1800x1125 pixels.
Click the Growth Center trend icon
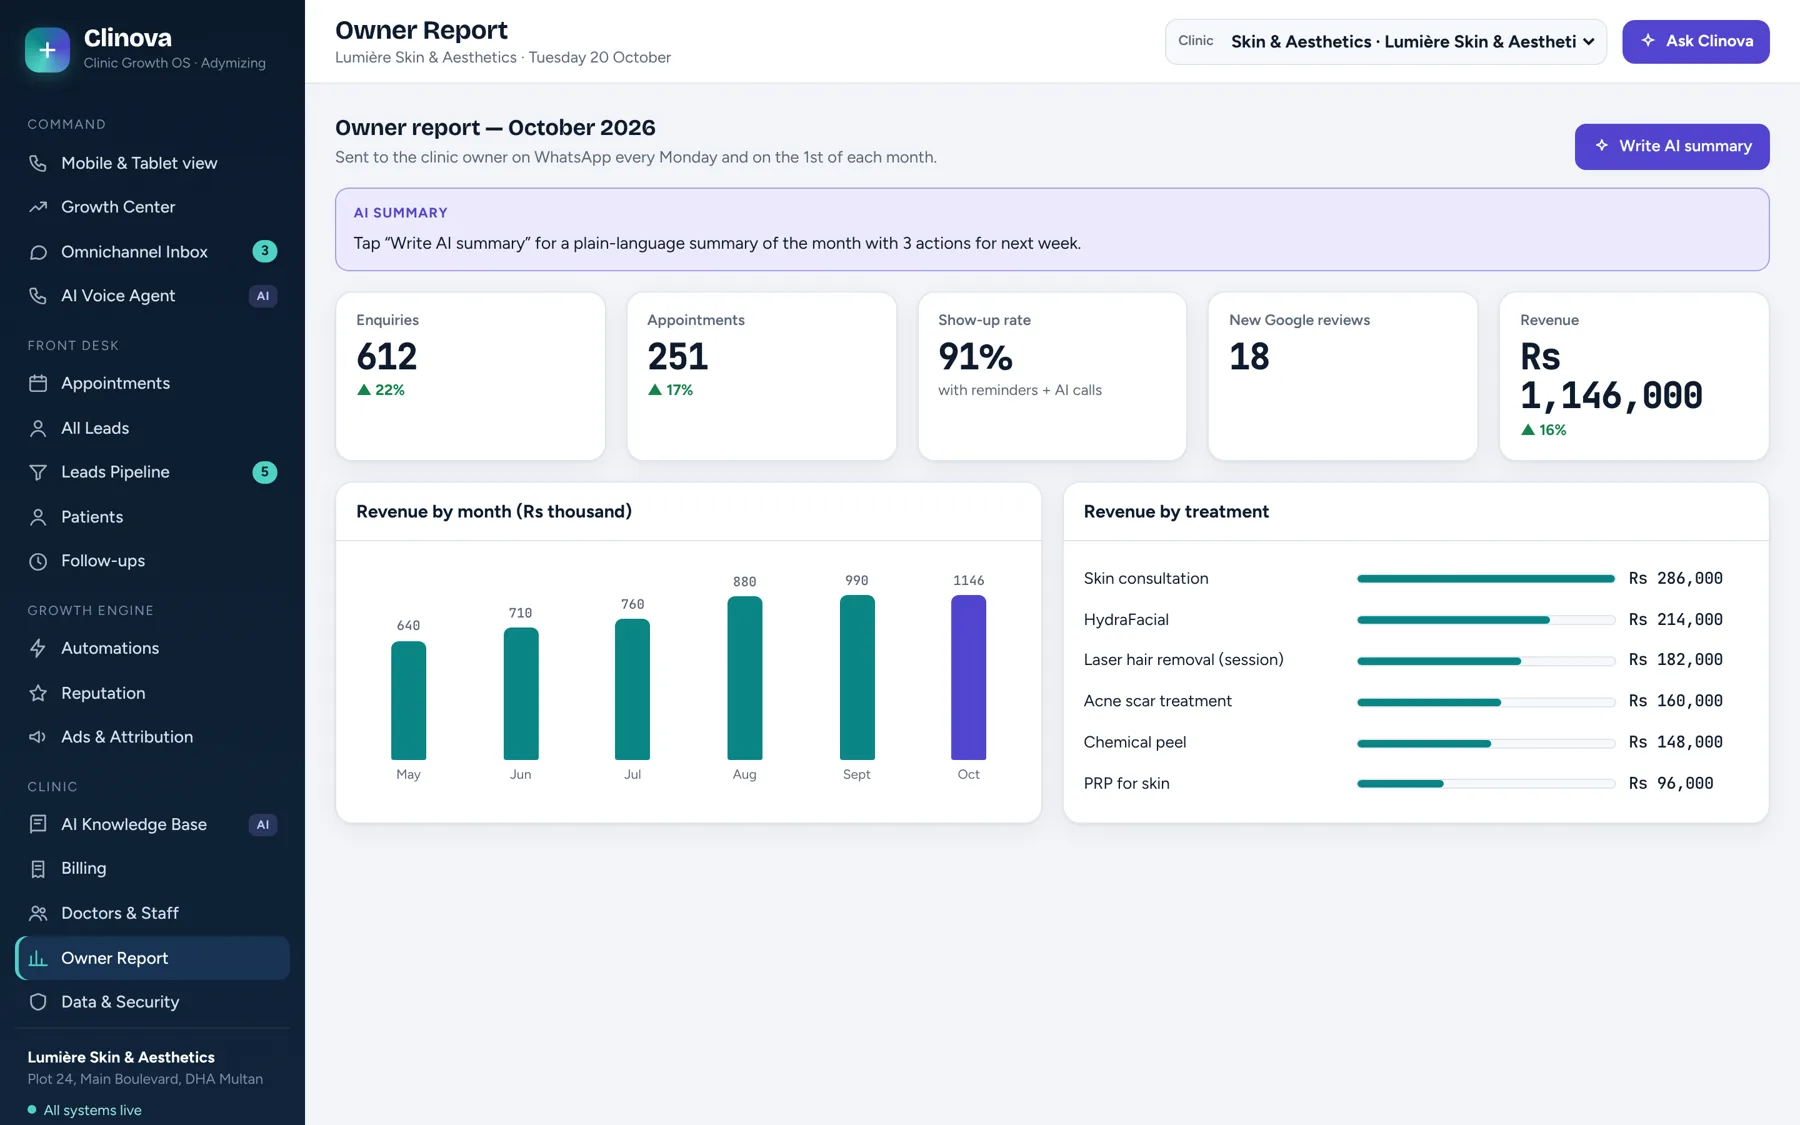pyautogui.click(x=38, y=207)
